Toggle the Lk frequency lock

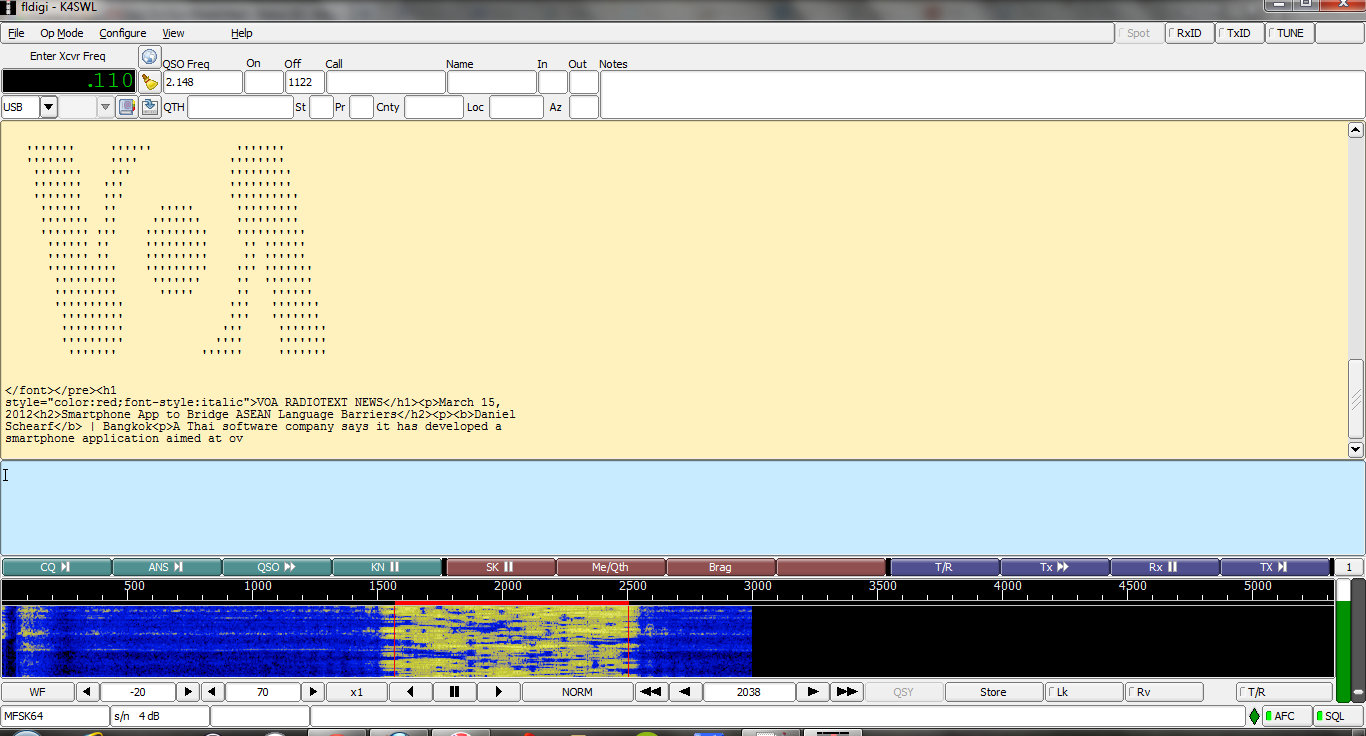click(x=1084, y=692)
